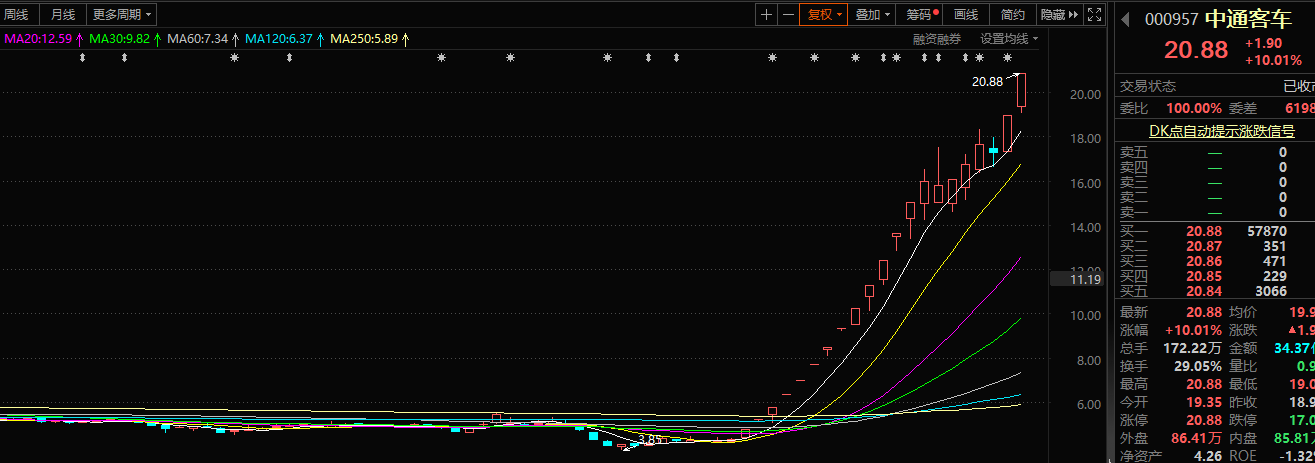Click 外盘 value 86.41万
This screenshot has height=463, width=1315.
click(1199, 438)
